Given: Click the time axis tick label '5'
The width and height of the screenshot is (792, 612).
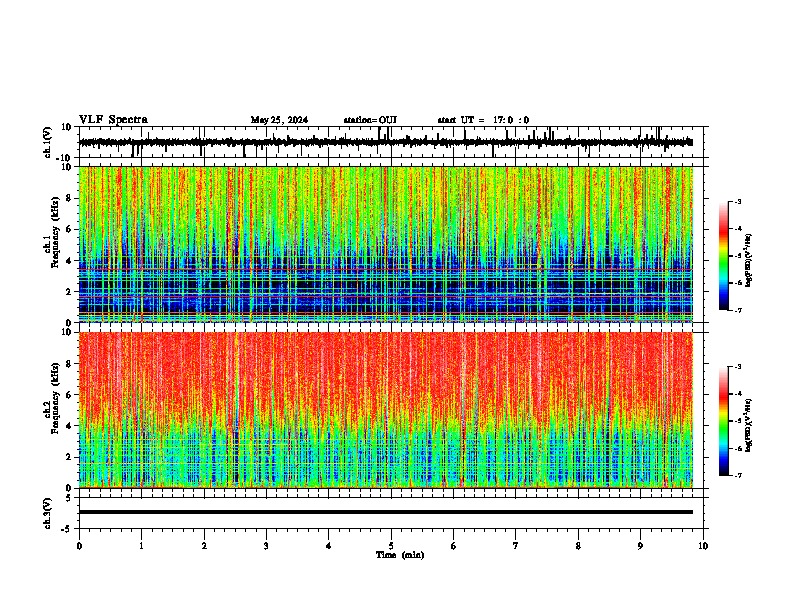Looking at the screenshot, I should tap(391, 546).
